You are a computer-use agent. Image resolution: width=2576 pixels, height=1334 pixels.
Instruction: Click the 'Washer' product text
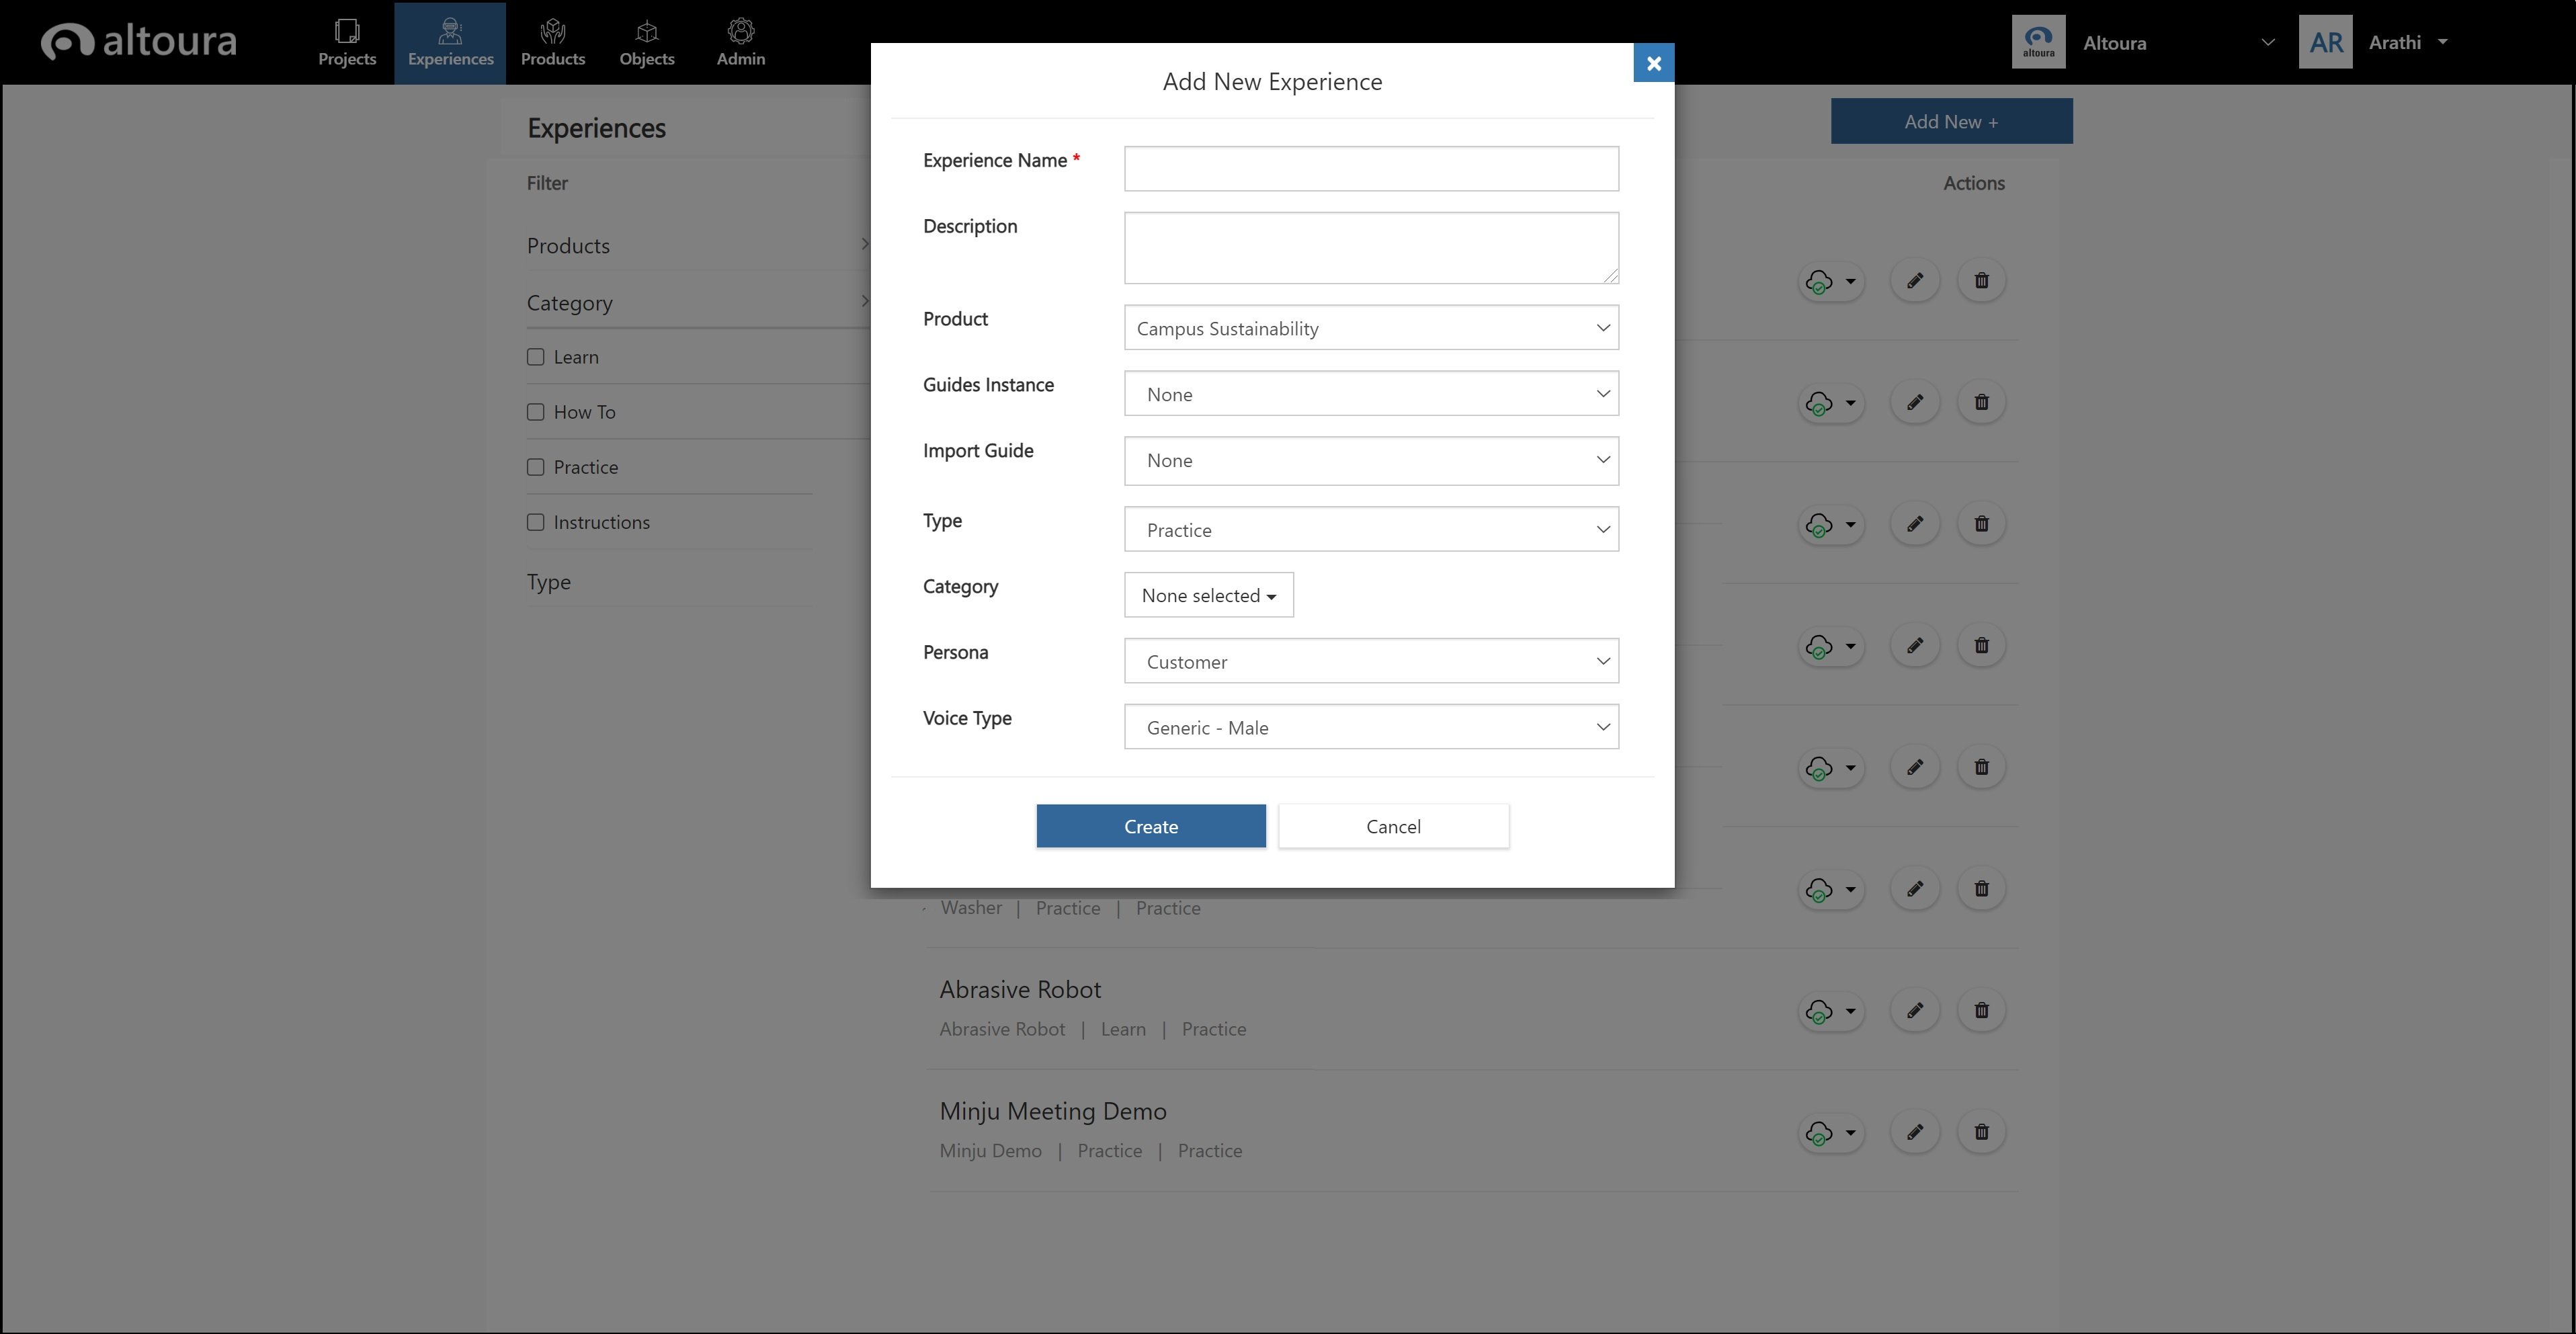click(x=971, y=908)
